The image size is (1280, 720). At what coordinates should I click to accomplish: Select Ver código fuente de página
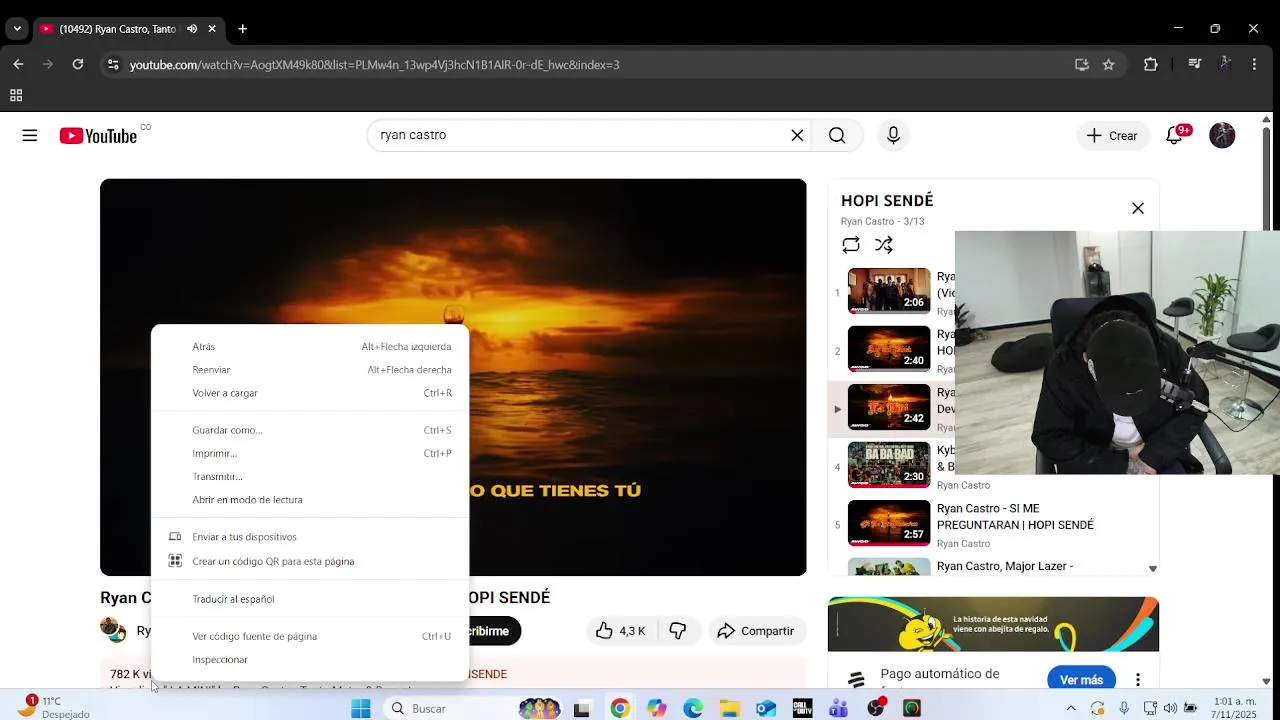point(310,636)
